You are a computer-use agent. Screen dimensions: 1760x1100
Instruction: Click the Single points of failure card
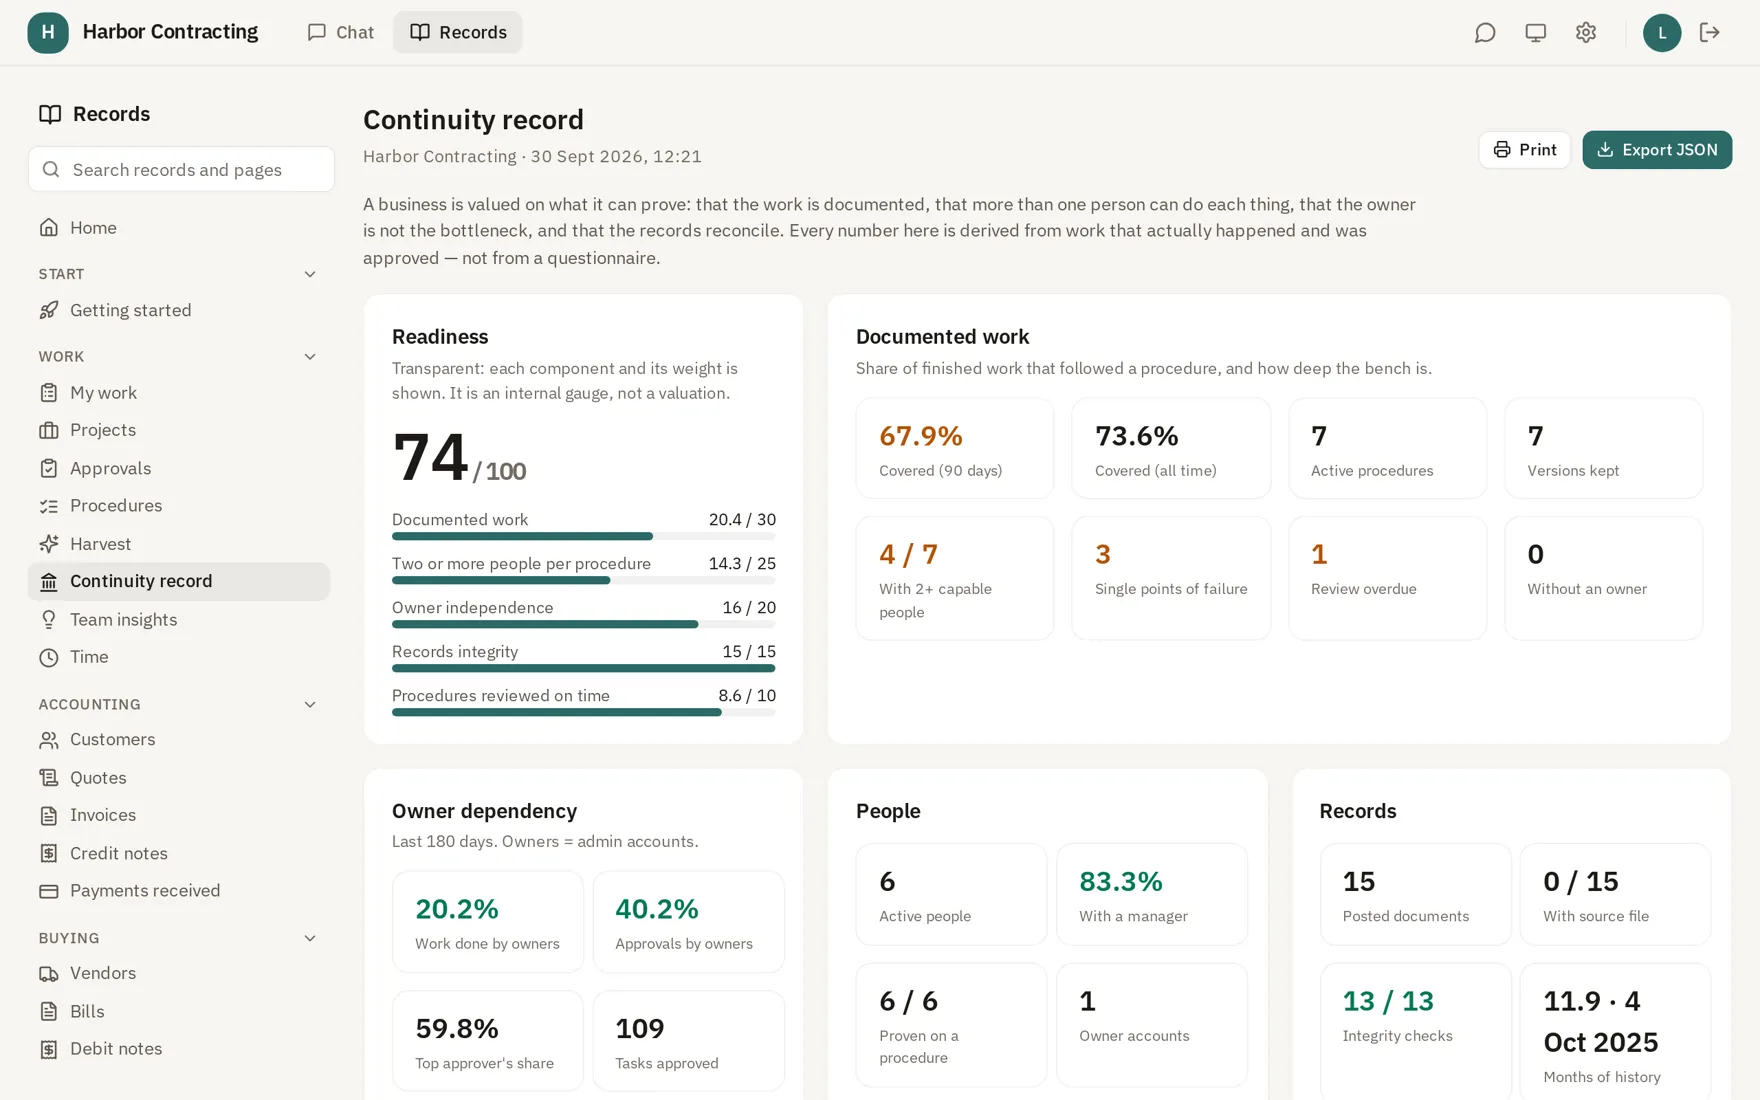pyautogui.click(x=1171, y=578)
